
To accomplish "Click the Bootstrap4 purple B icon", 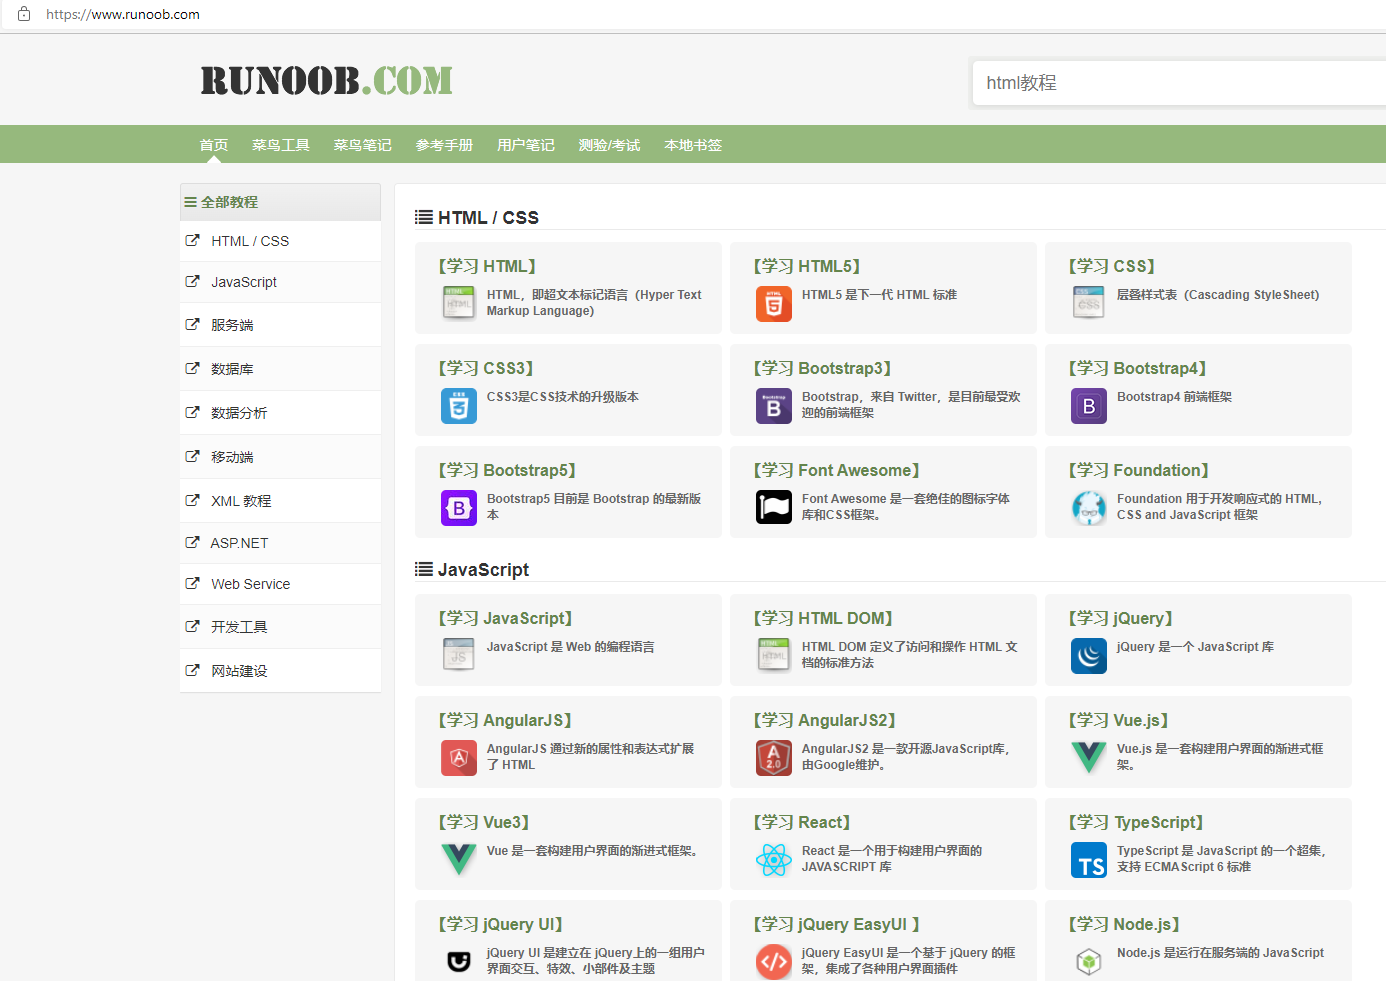I will (1089, 405).
